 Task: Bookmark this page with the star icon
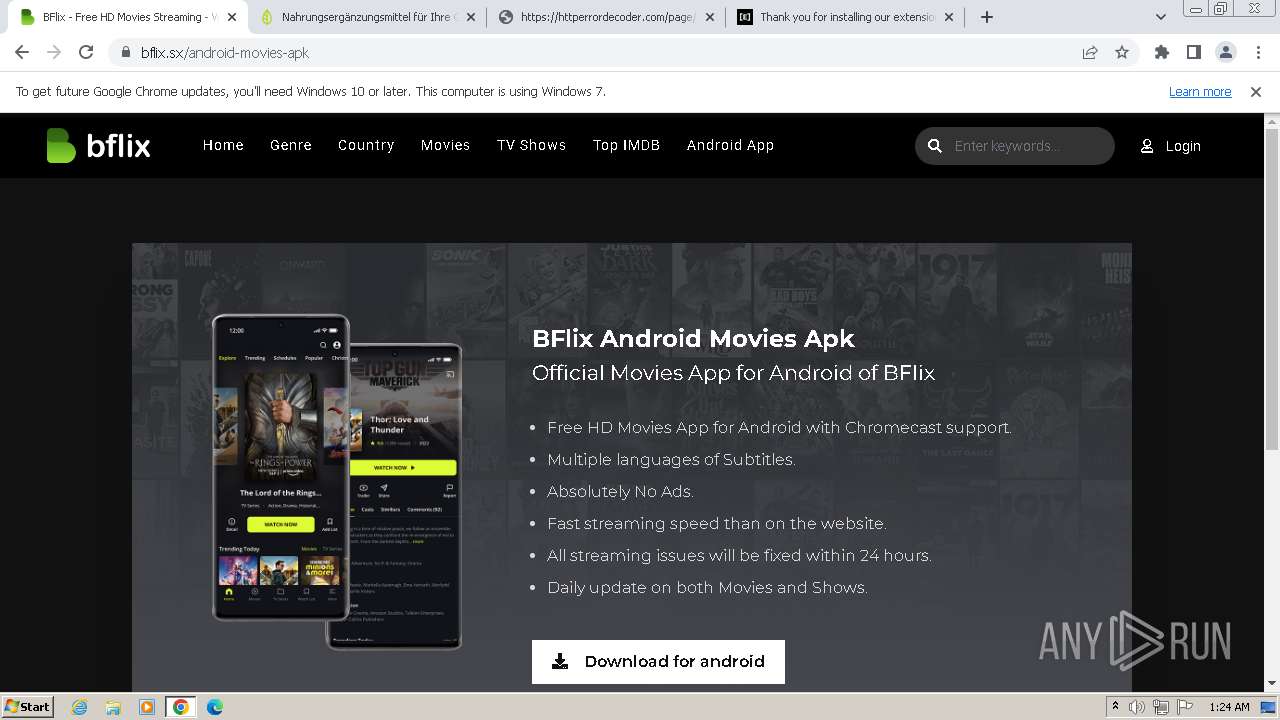tap(1122, 52)
